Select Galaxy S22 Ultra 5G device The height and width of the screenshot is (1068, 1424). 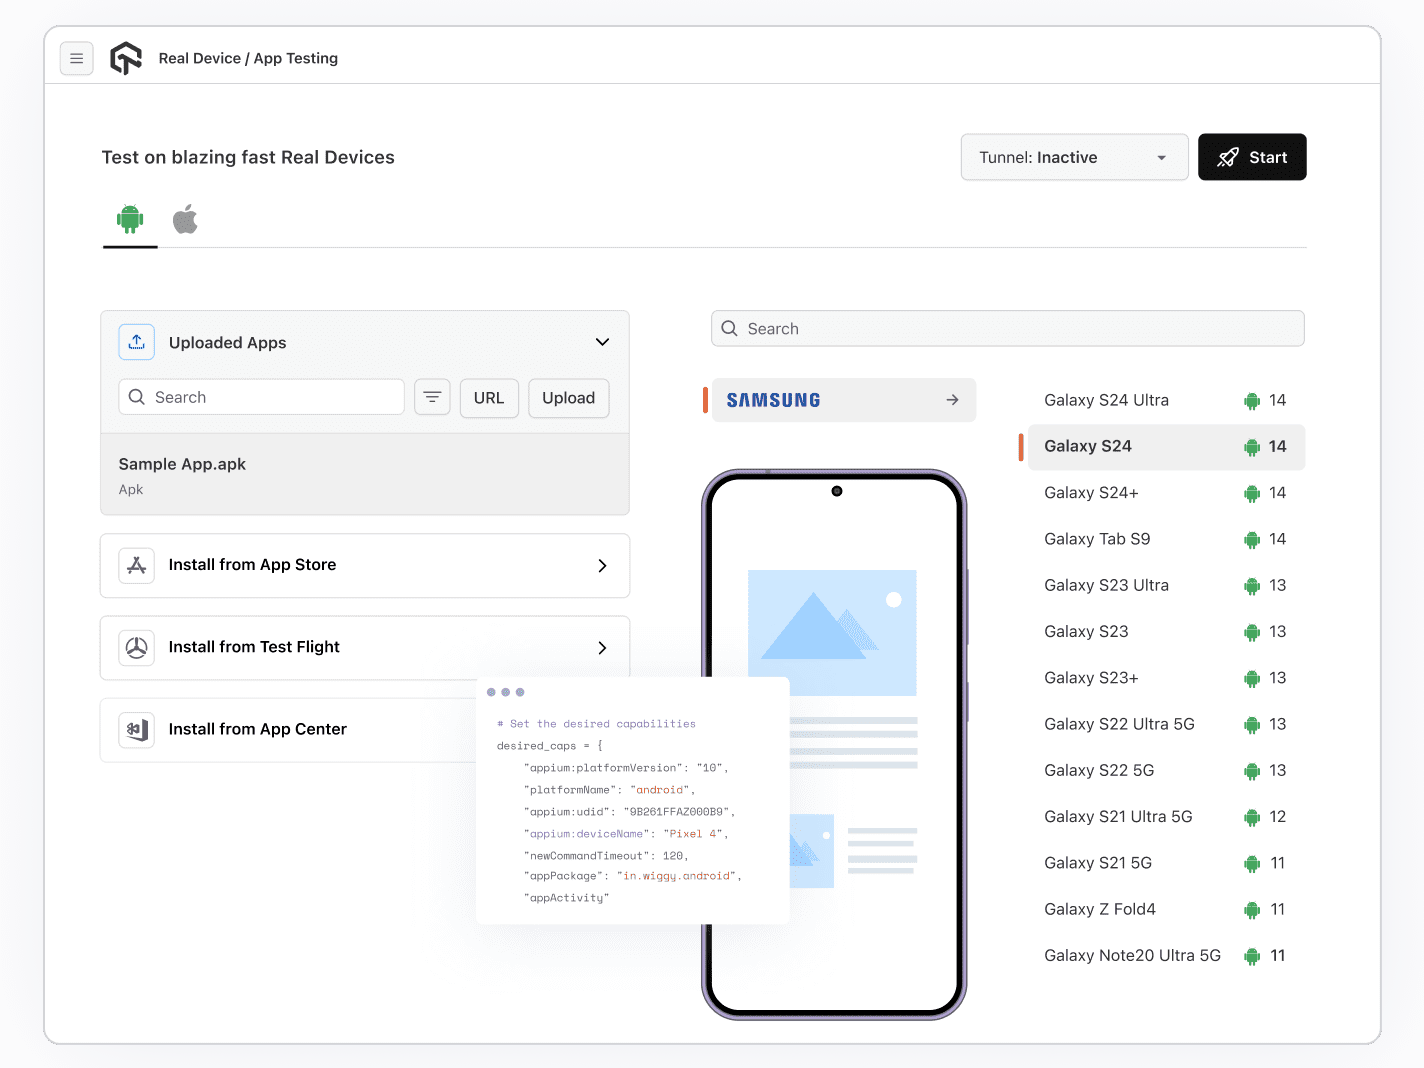1166,724
